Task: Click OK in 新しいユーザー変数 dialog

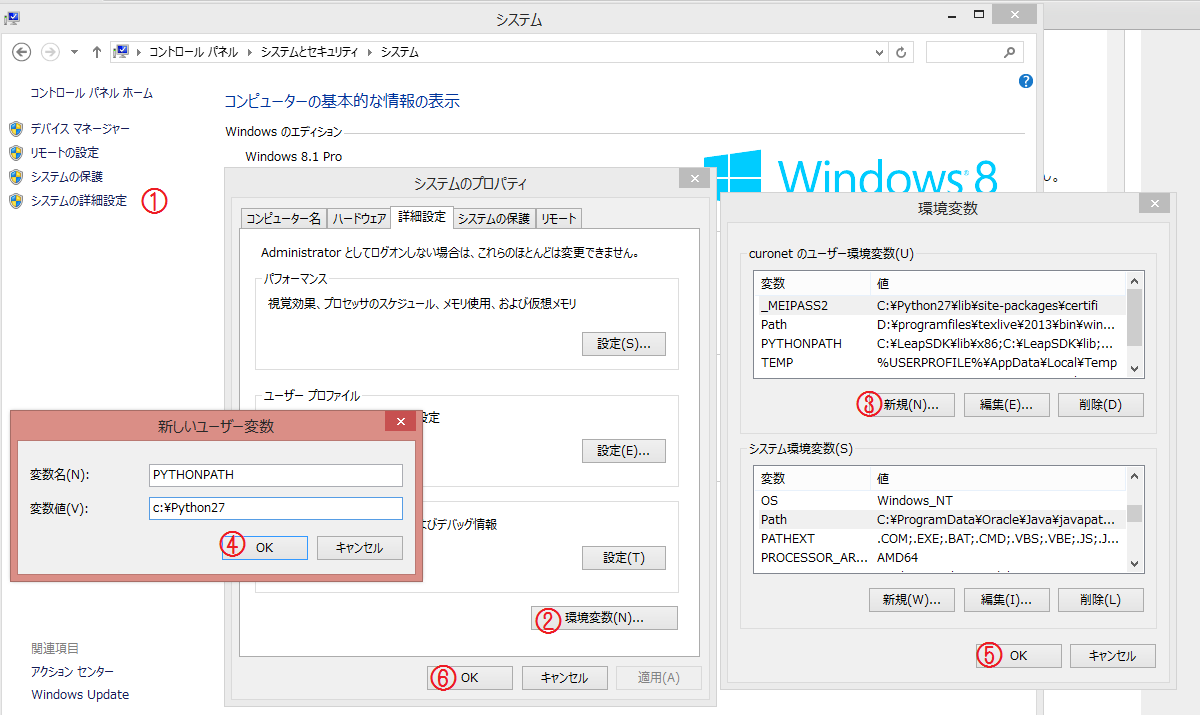Action: pos(264,548)
